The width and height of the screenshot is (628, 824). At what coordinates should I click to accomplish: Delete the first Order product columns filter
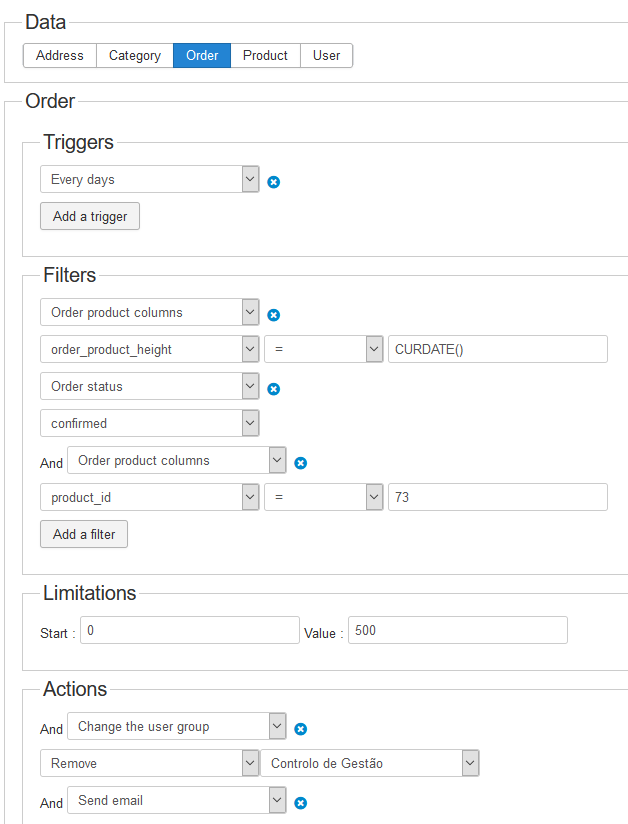click(x=274, y=315)
